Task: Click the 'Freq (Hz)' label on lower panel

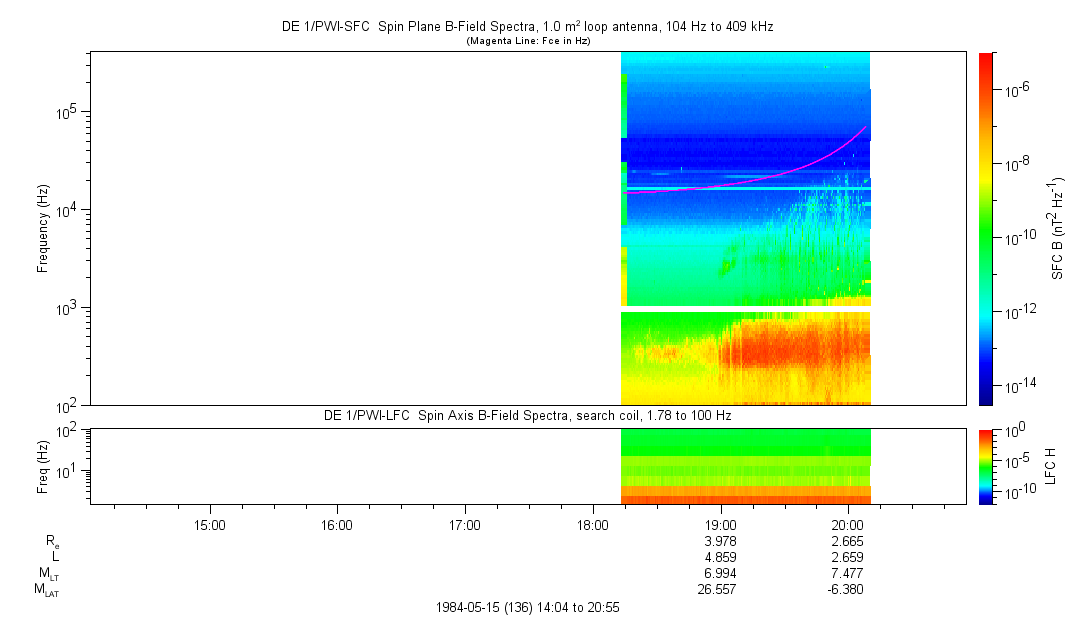Action: click(x=43, y=466)
